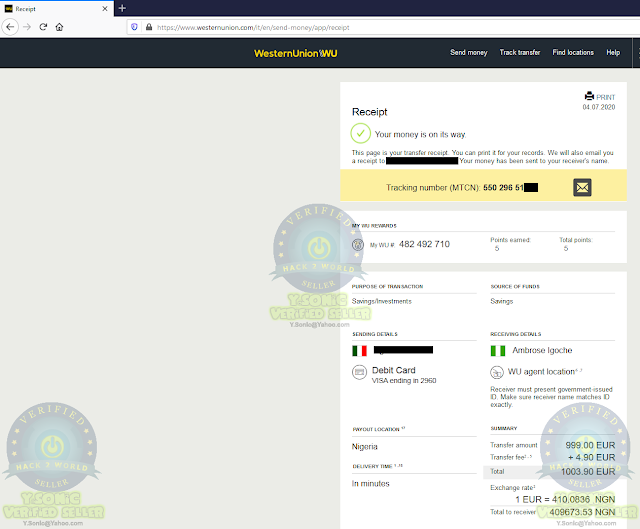Click 'VISA ending in 2960' text
This screenshot has width=640, height=529.
click(404, 380)
